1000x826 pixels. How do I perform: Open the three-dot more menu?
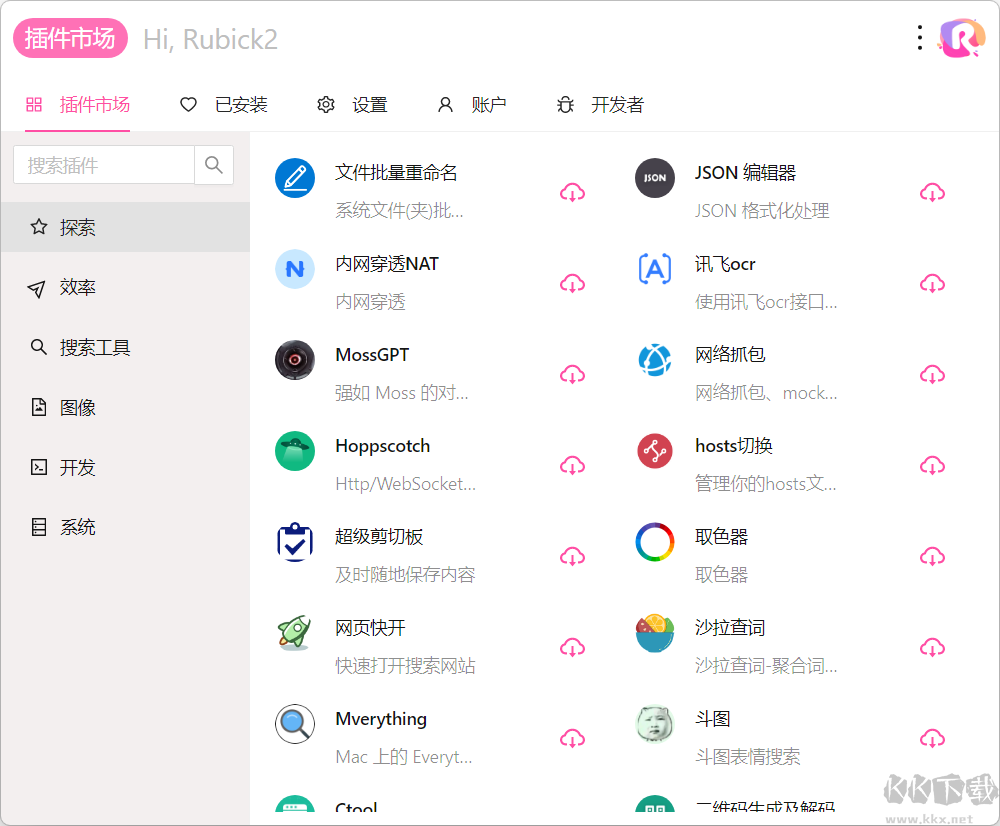coord(919,38)
